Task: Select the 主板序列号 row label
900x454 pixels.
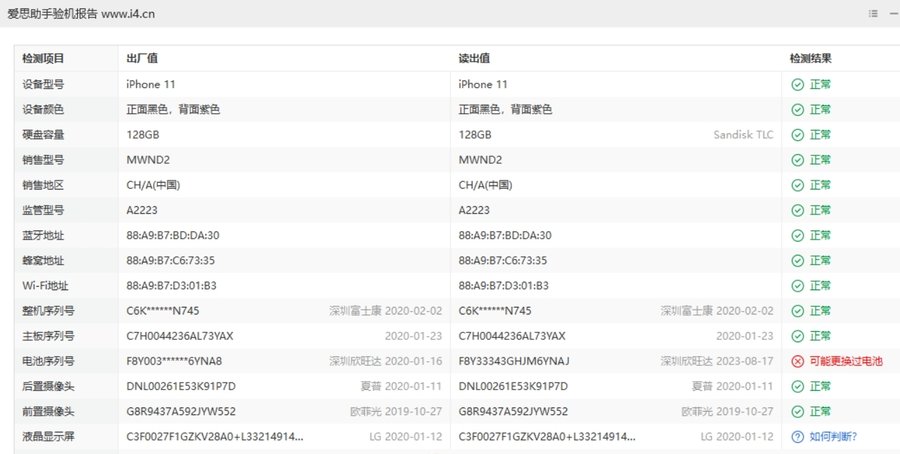Action: pyautogui.click(x=48, y=336)
